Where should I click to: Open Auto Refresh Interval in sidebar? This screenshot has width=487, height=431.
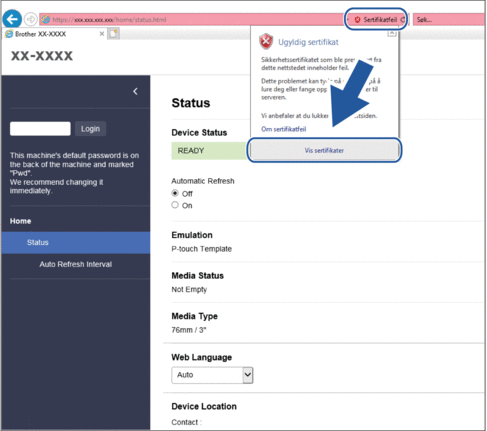coord(76,264)
